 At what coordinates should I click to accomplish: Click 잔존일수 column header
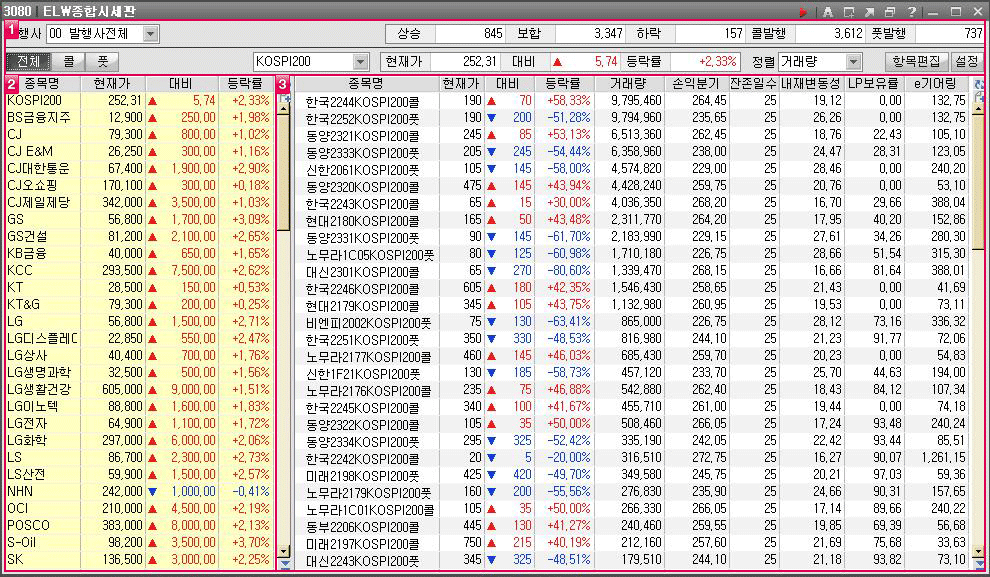point(754,83)
